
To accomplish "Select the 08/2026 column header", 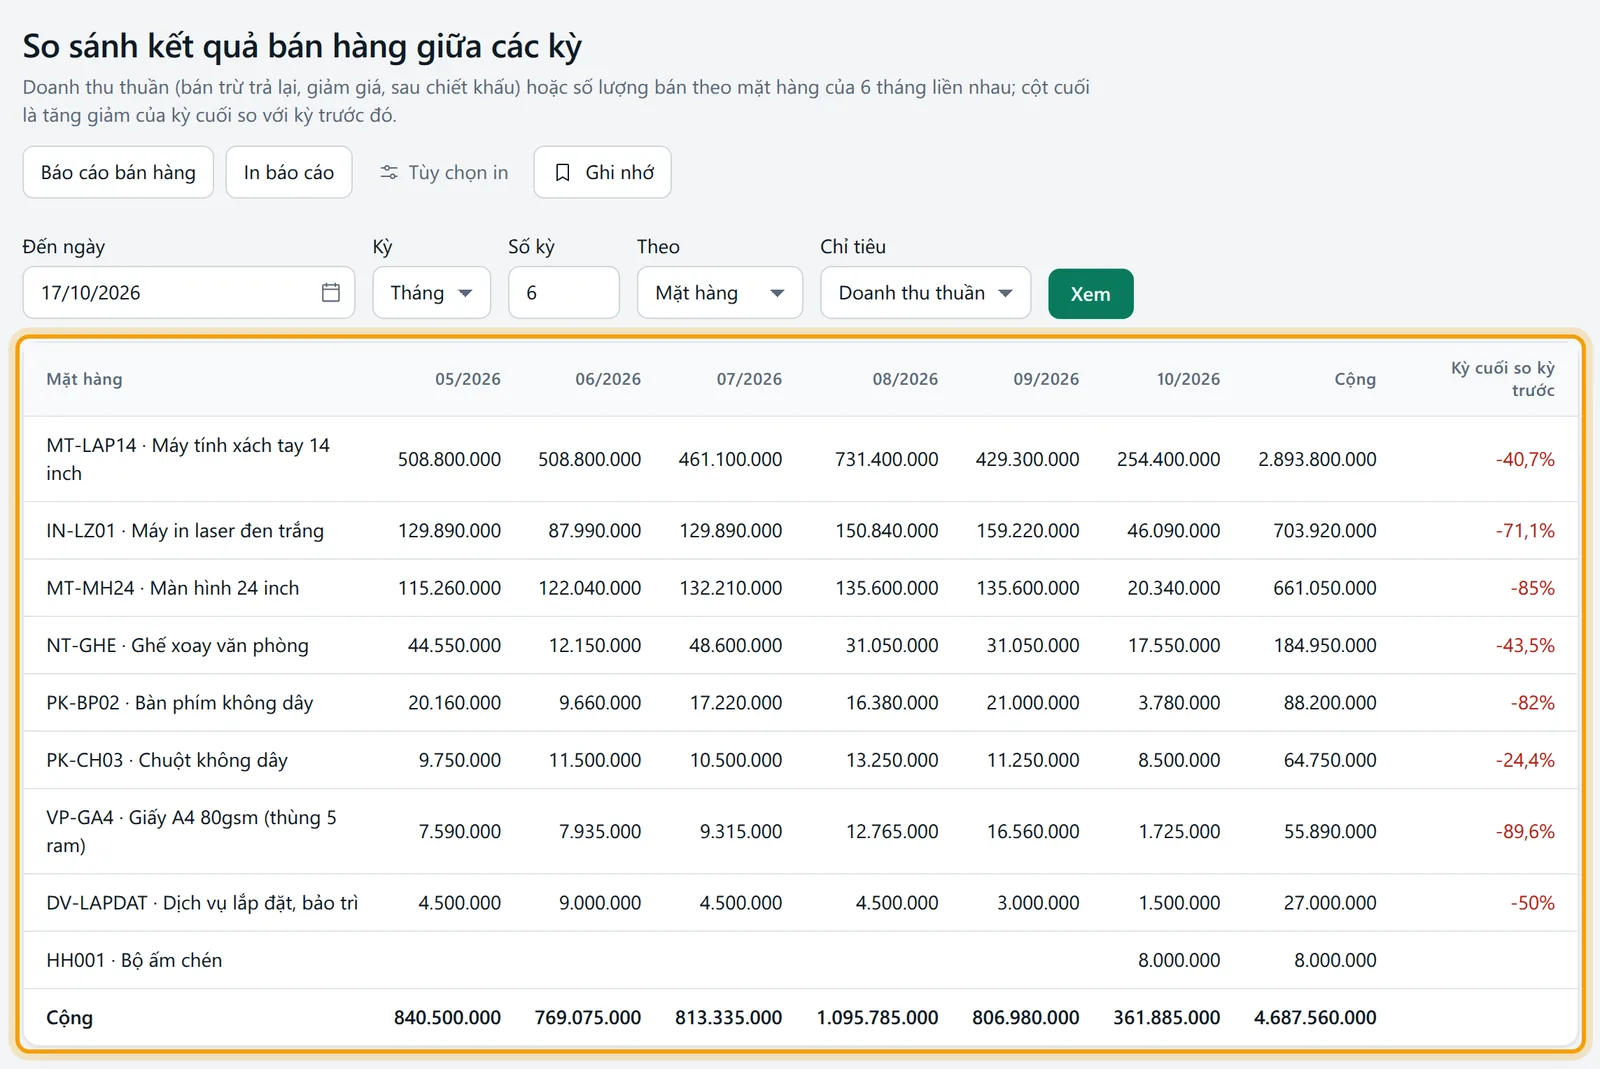I will 905,379.
